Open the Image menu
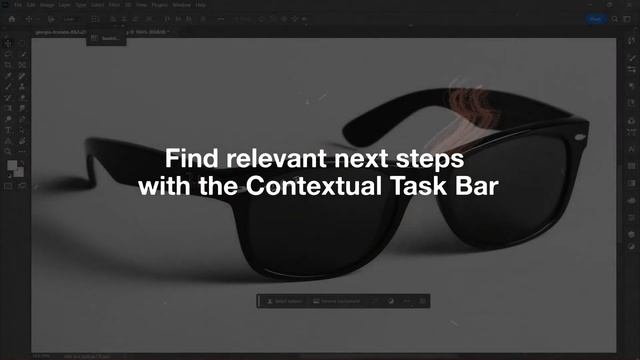Image resolution: width=640 pixels, height=360 pixels. click(x=47, y=5)
